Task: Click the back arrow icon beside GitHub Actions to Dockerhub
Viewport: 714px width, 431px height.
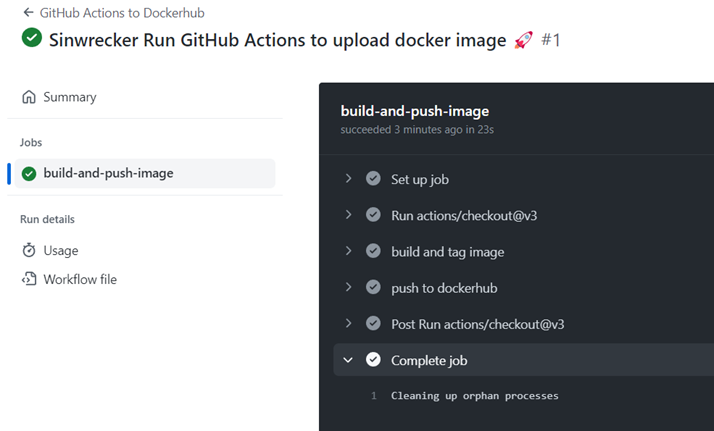Action: (x=28, y=12)
